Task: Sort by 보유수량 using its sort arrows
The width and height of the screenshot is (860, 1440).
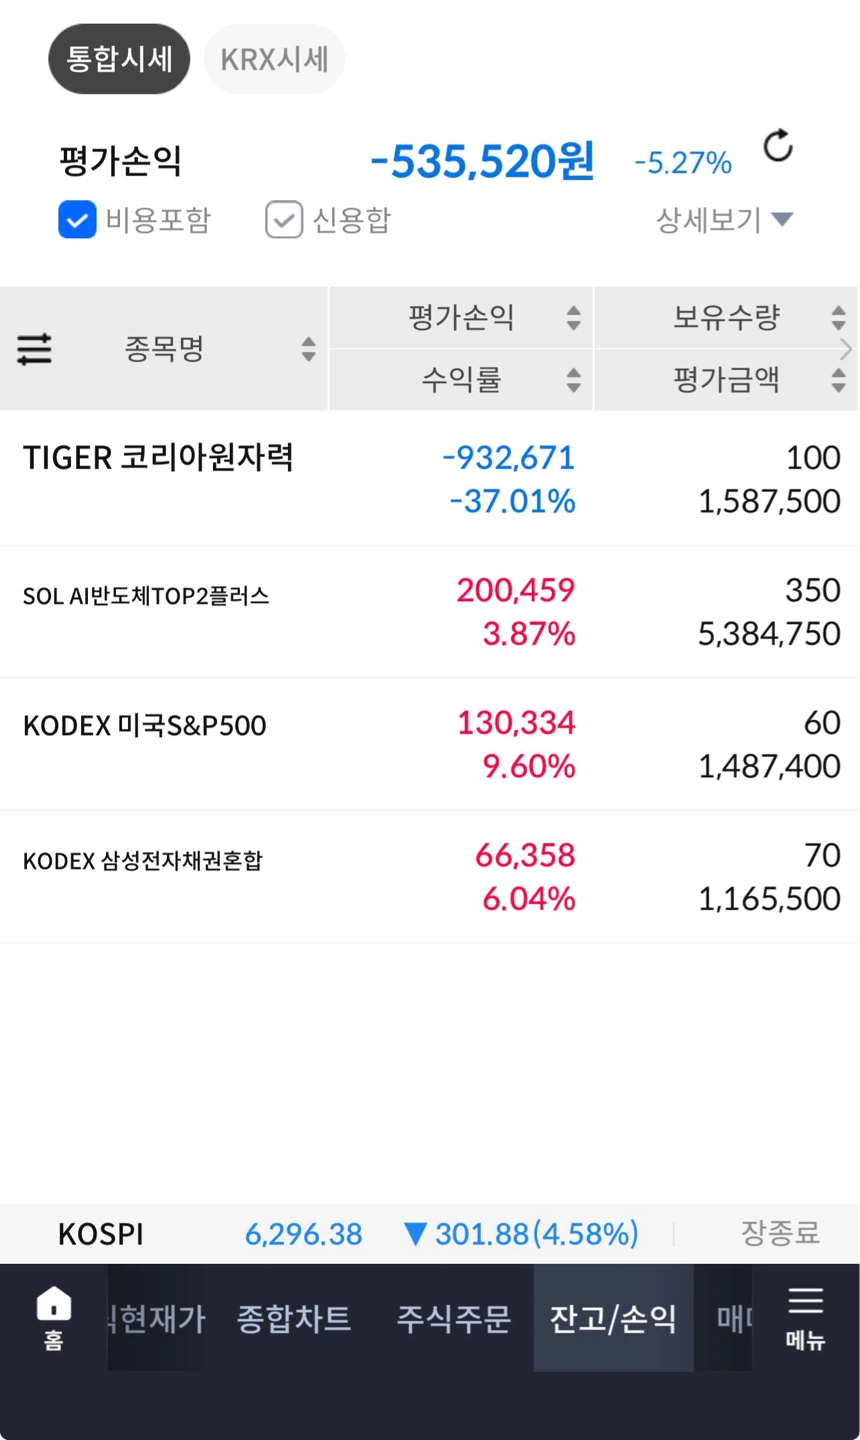Action: (838, 318)
